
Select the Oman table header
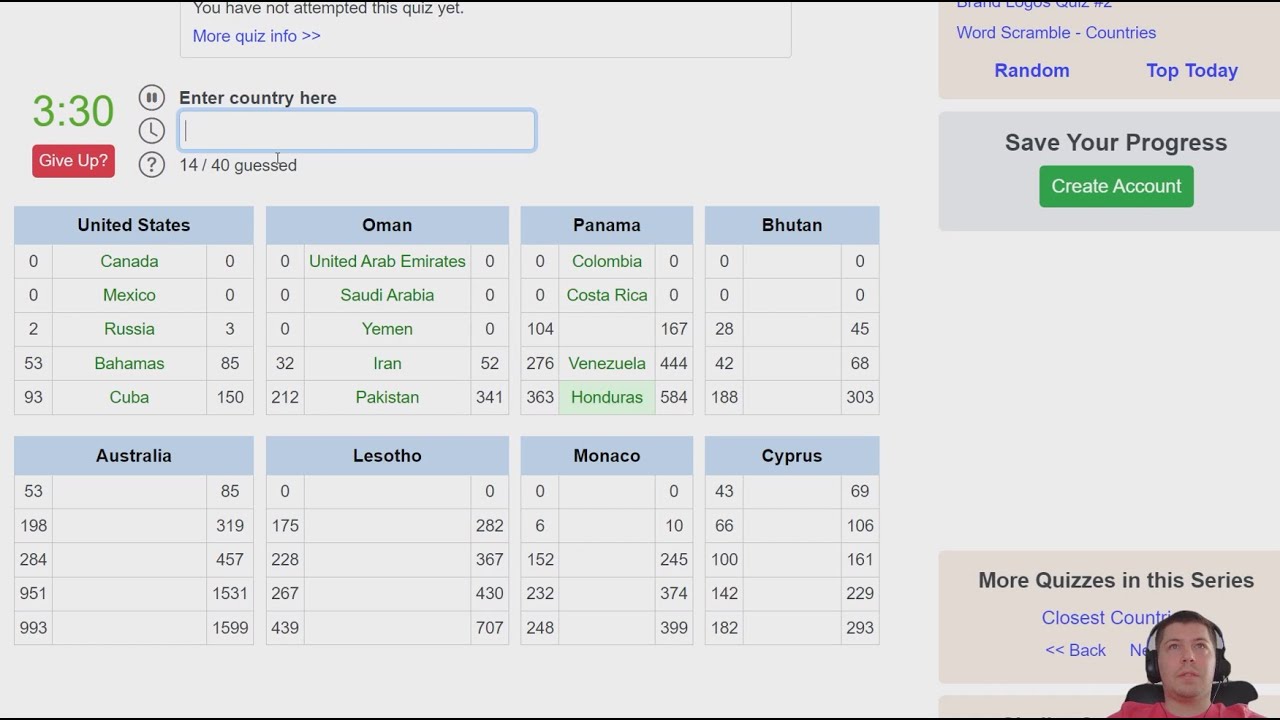387,225
